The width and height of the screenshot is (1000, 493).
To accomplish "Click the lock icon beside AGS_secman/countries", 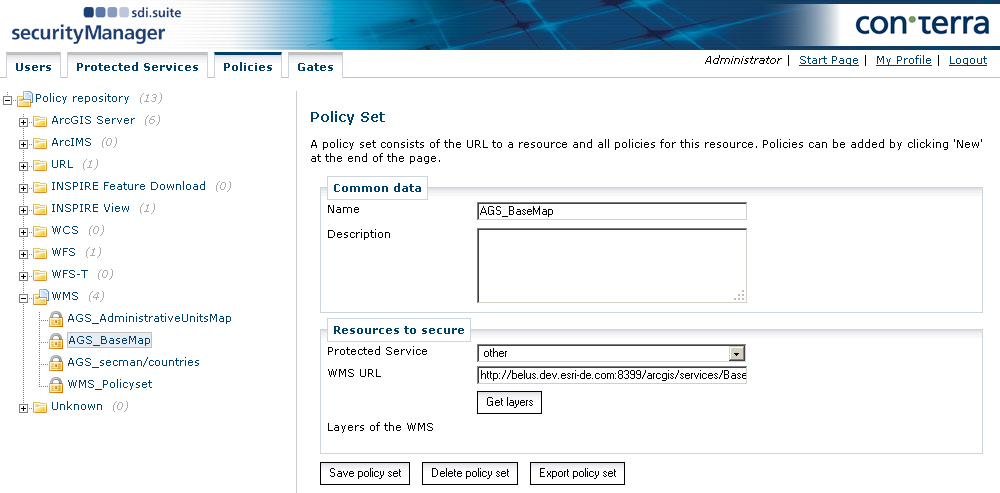I will [x=57, y=363].
